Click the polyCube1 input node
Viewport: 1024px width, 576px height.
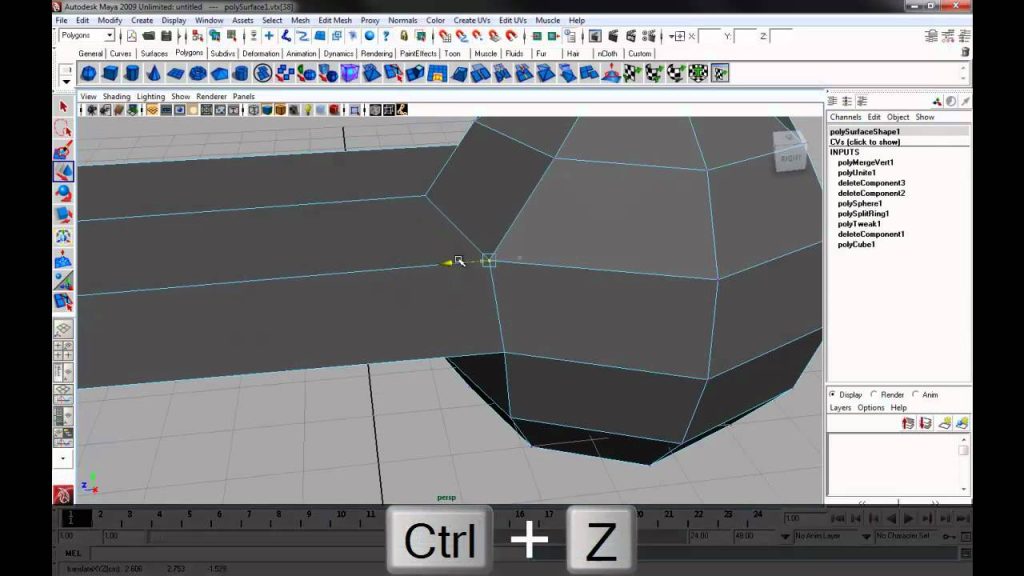856,244
